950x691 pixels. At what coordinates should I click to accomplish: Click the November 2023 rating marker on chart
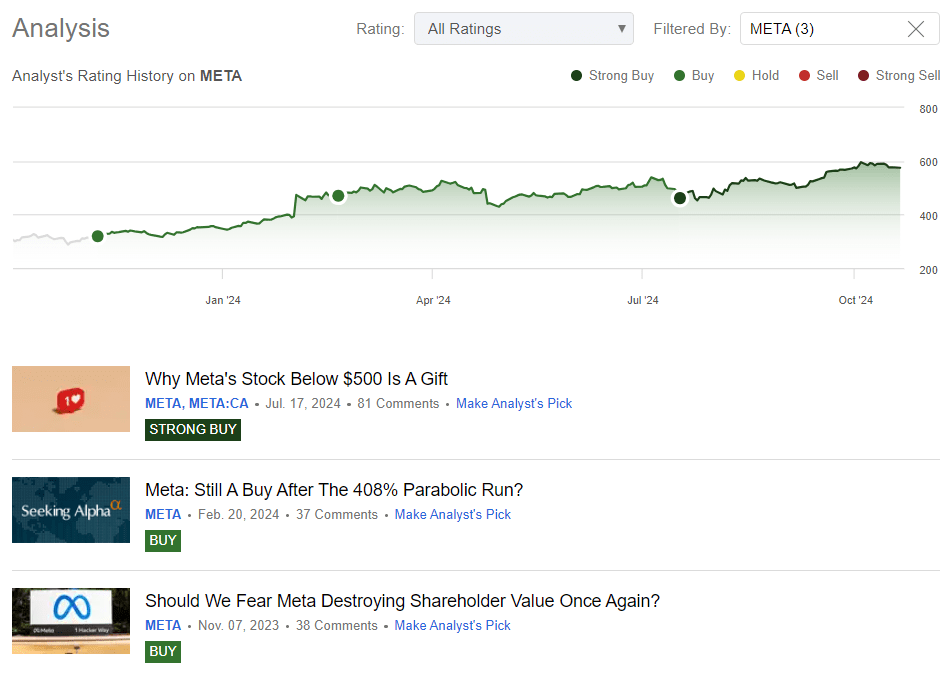(x=97, y=236)
